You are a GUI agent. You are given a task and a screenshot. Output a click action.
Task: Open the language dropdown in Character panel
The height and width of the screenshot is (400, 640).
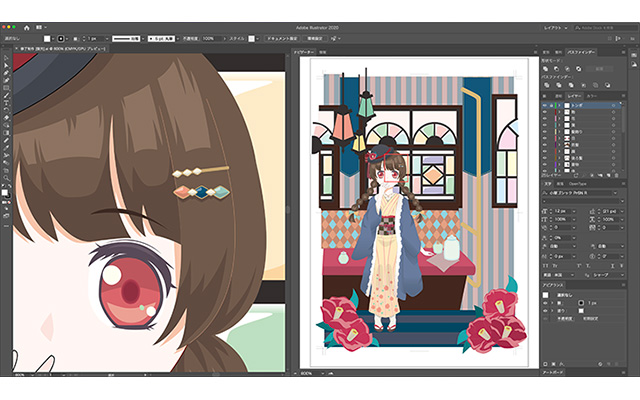click(559, 275)
